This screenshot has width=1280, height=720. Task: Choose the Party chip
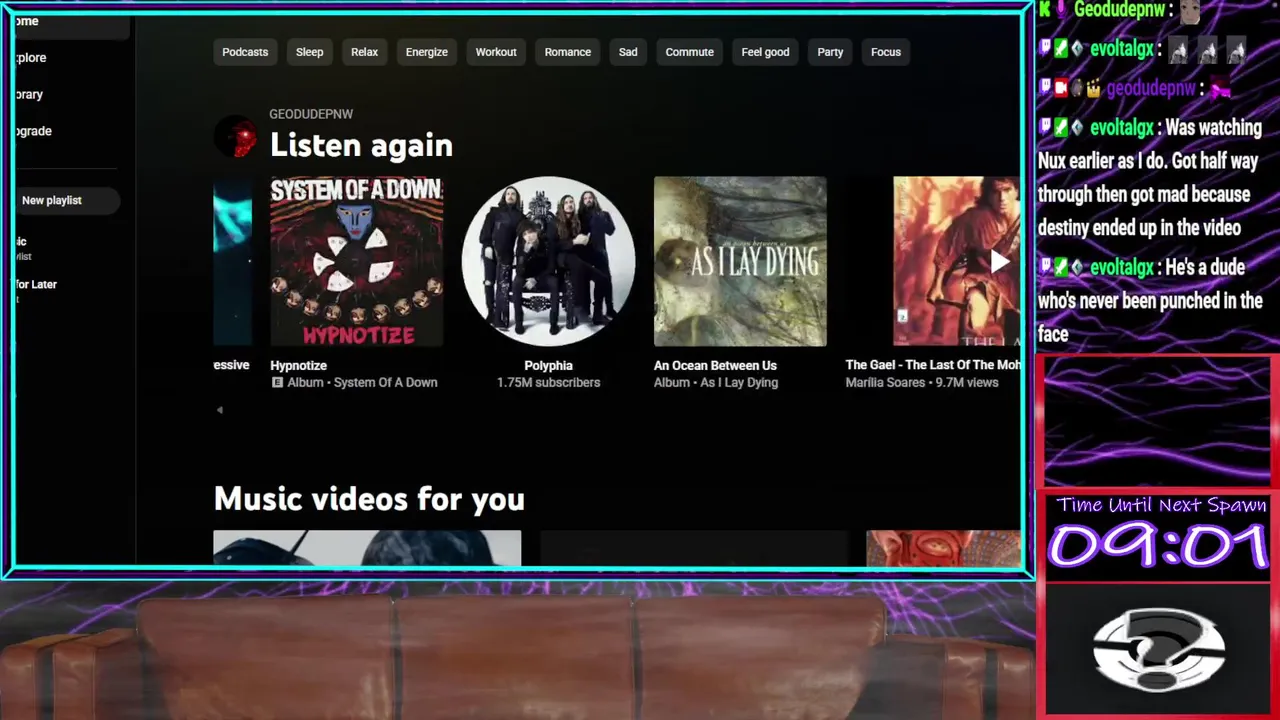(x=830, y=52)
